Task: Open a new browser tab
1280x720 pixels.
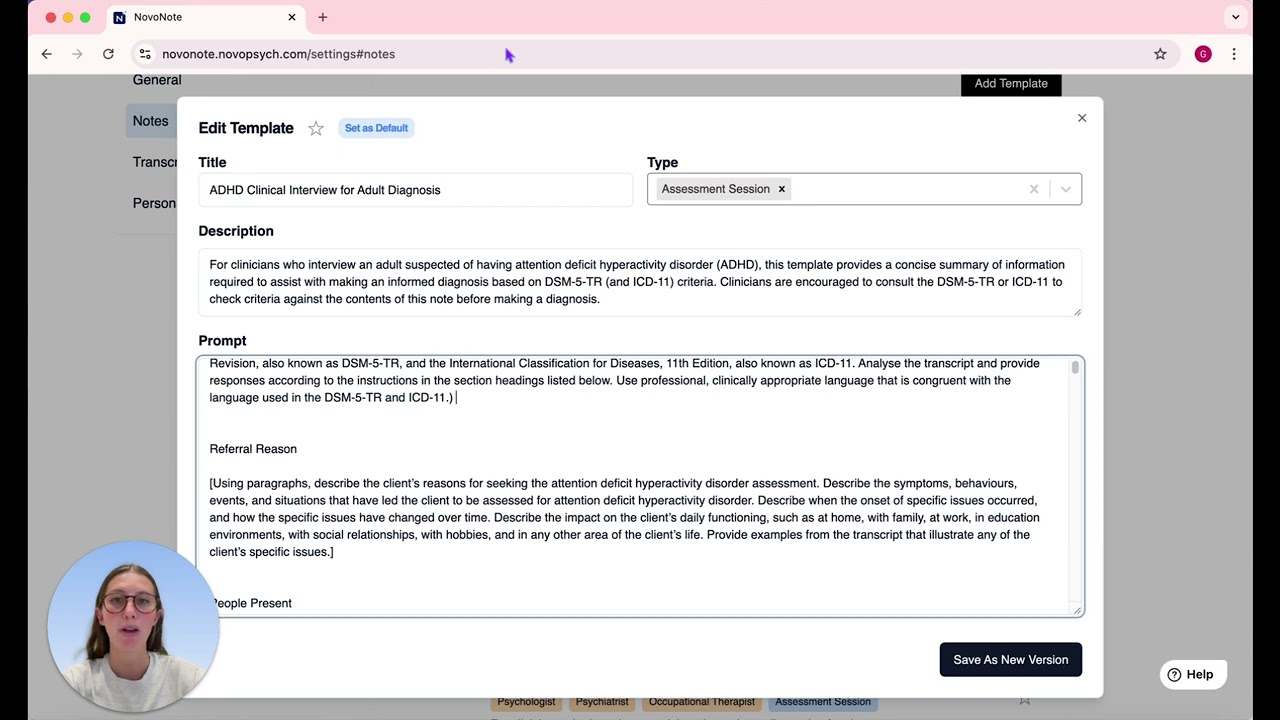Action: [x=322, y=17]
